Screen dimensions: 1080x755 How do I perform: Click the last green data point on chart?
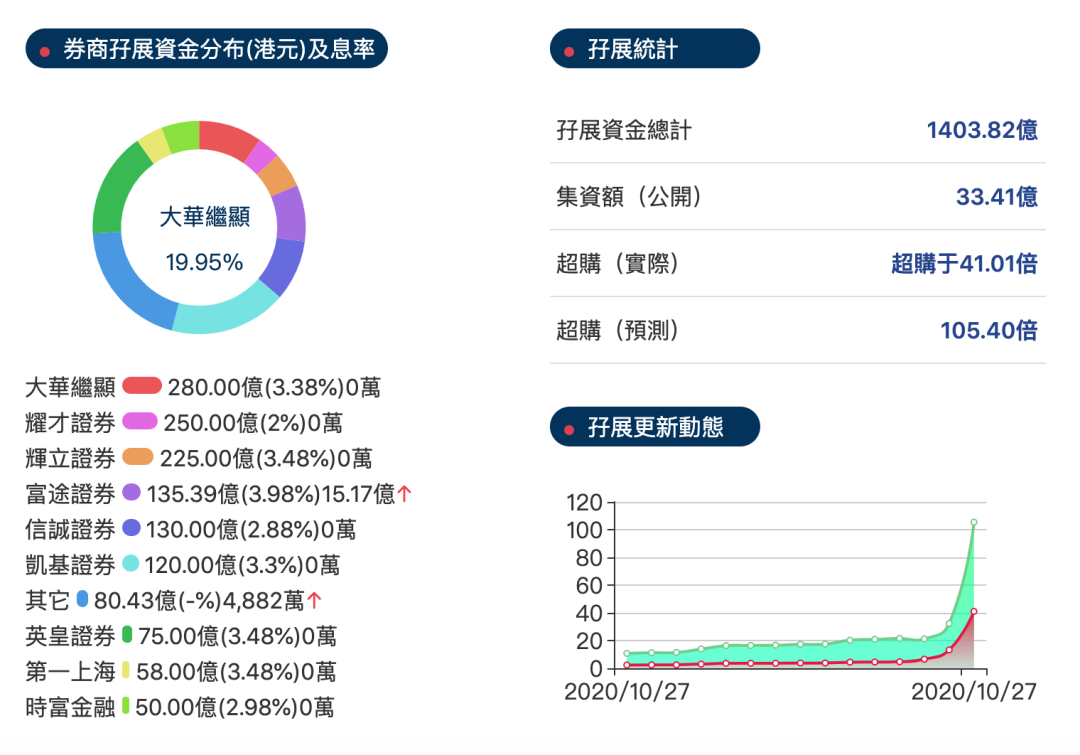pos(973,522)
